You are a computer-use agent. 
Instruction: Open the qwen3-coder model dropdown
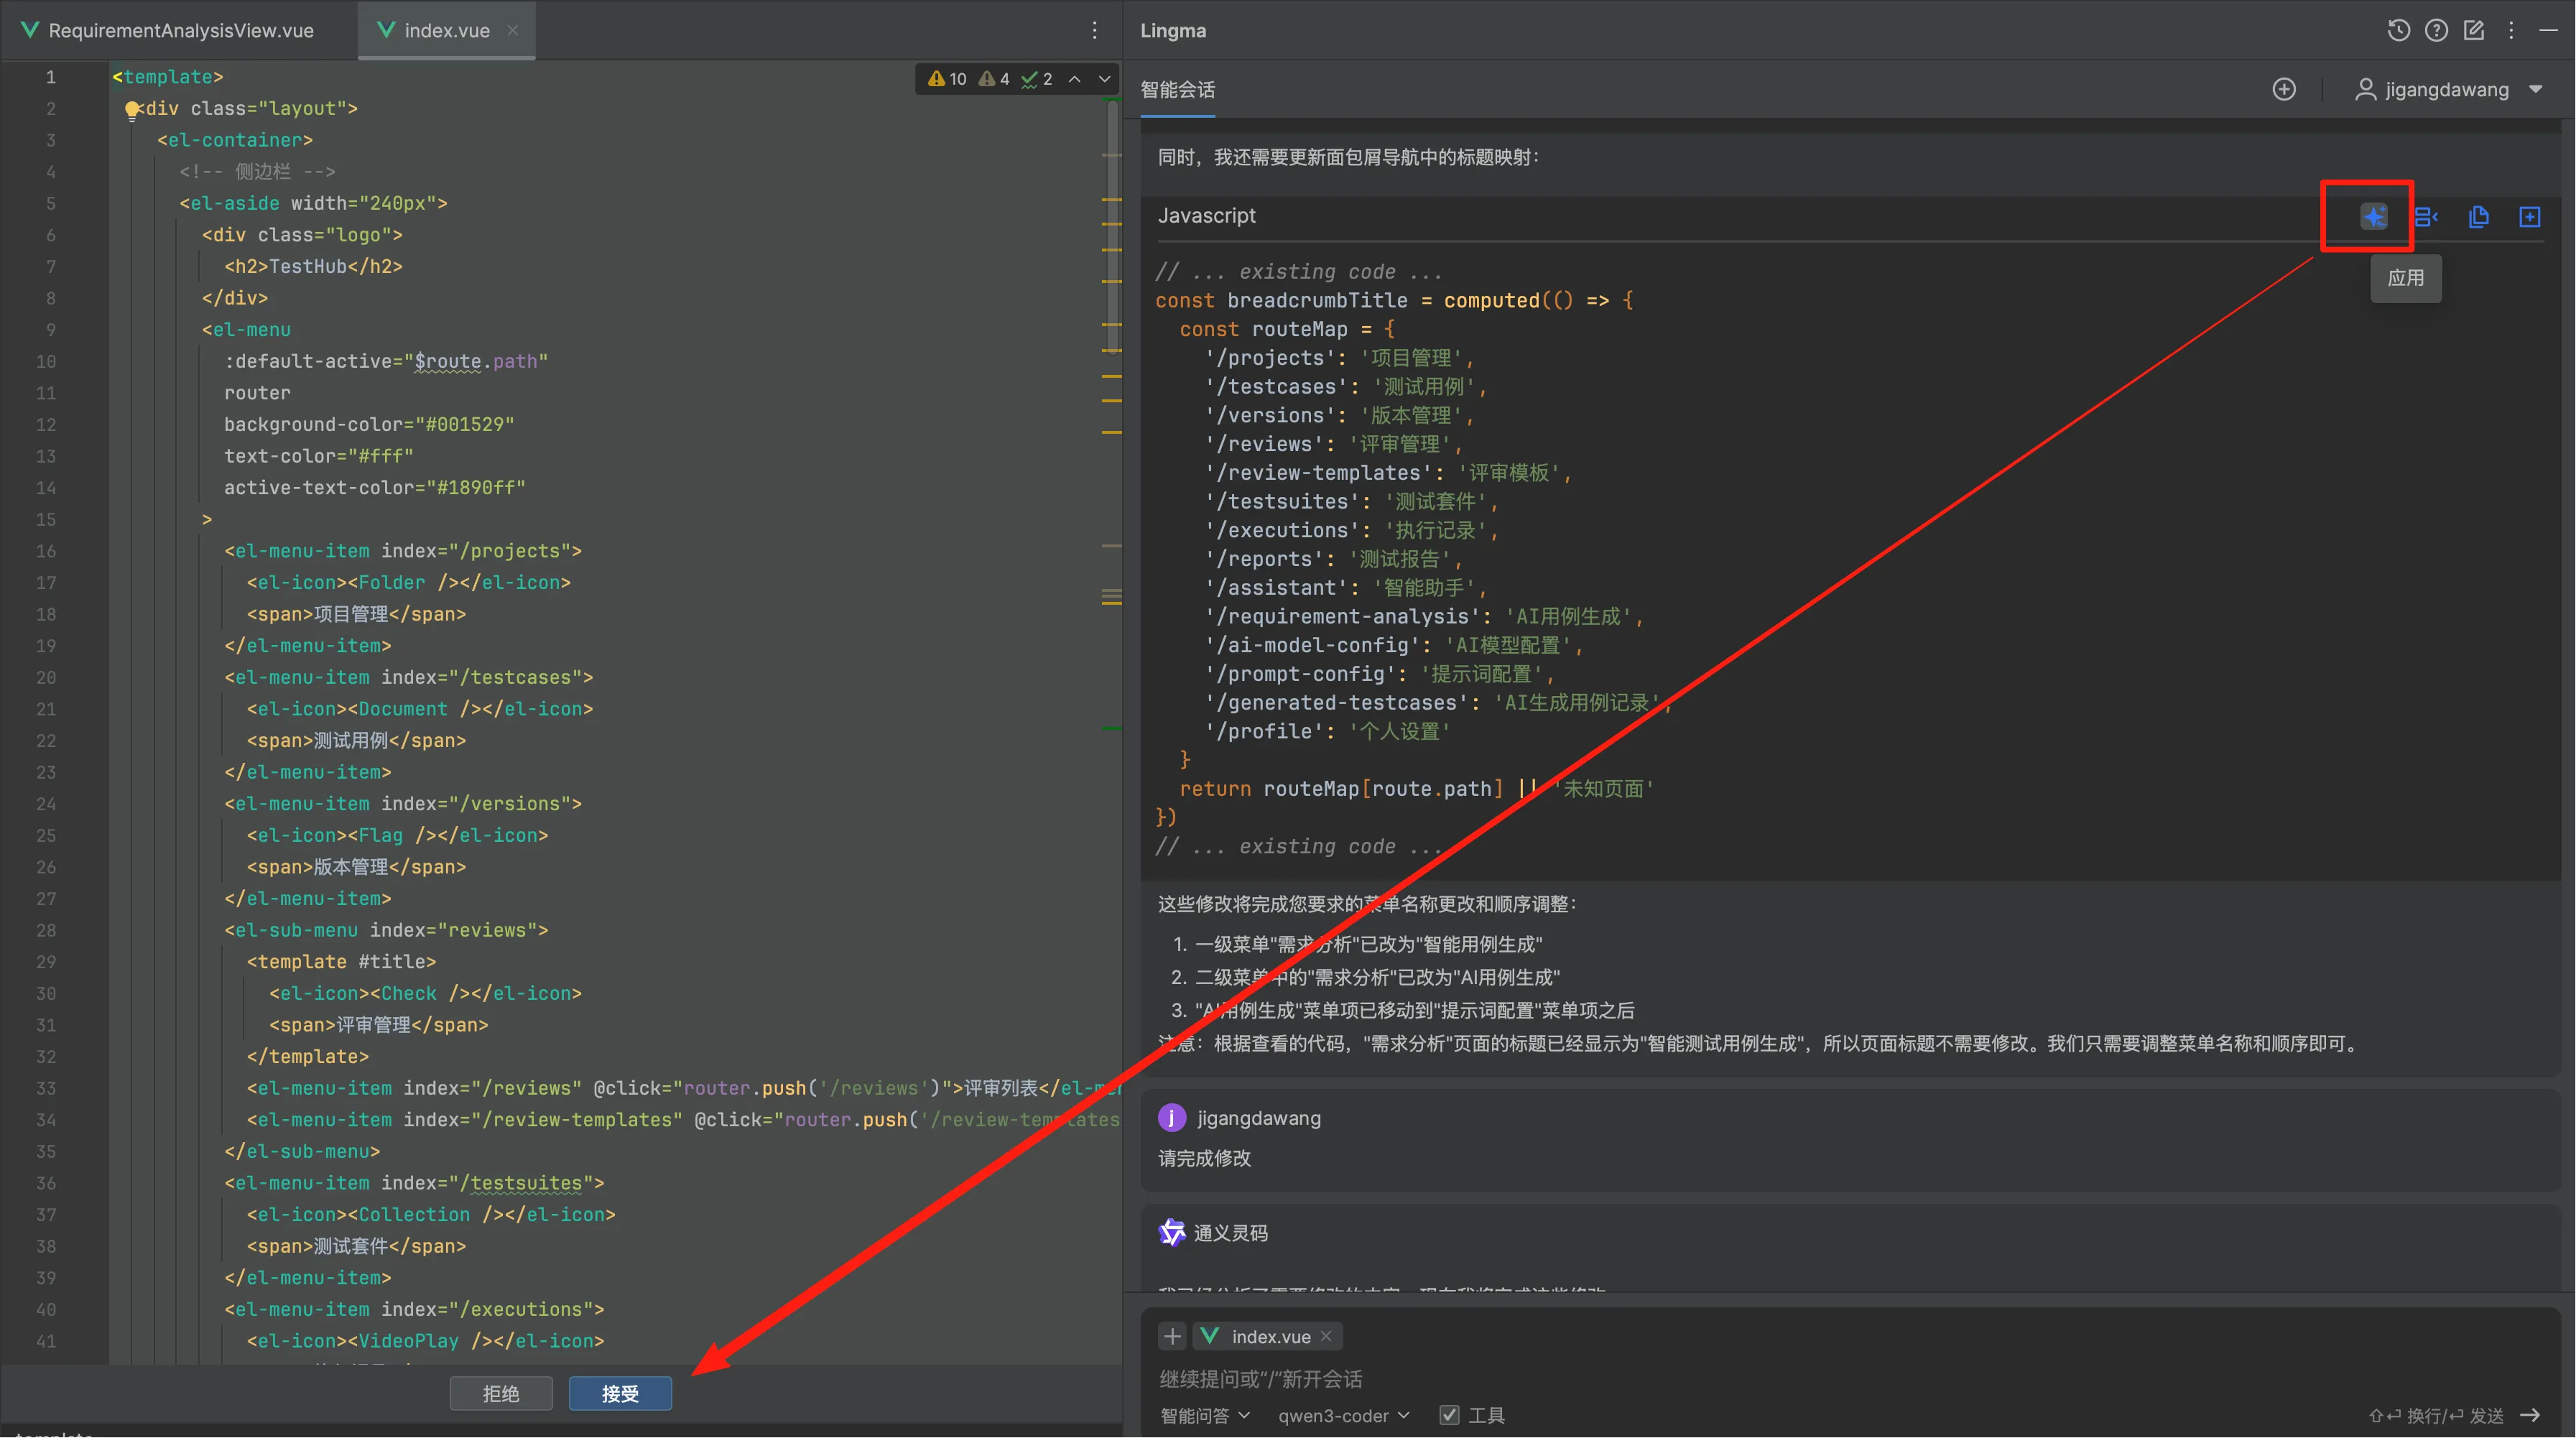point(1343,1415)
